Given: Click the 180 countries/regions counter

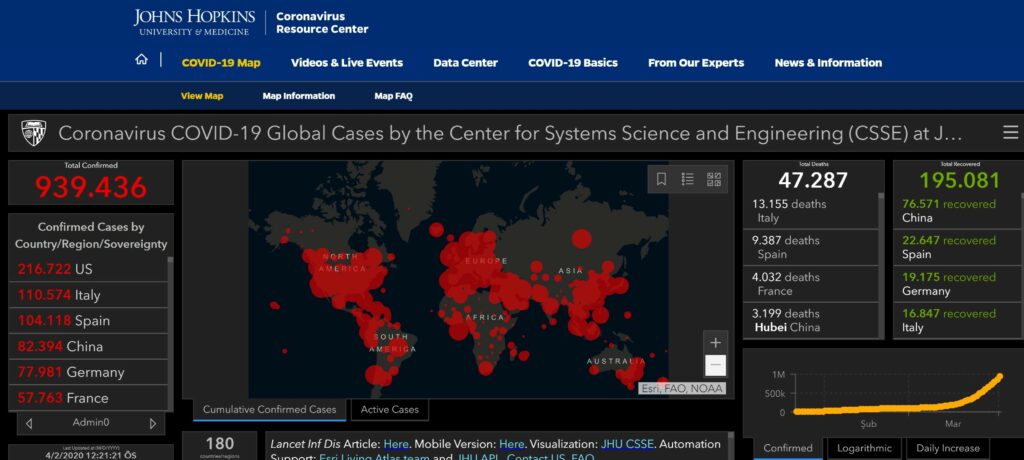Looking at the screenshot, I should tap(219, 446).
